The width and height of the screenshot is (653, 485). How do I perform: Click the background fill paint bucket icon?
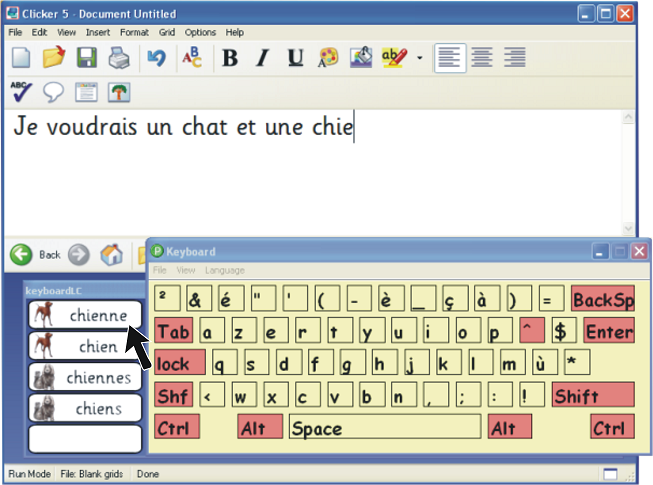point(361,57)
